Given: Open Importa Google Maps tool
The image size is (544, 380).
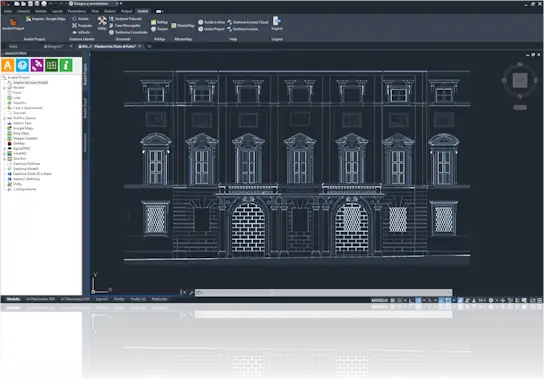Looking at the screenshot, I should 46,19.
